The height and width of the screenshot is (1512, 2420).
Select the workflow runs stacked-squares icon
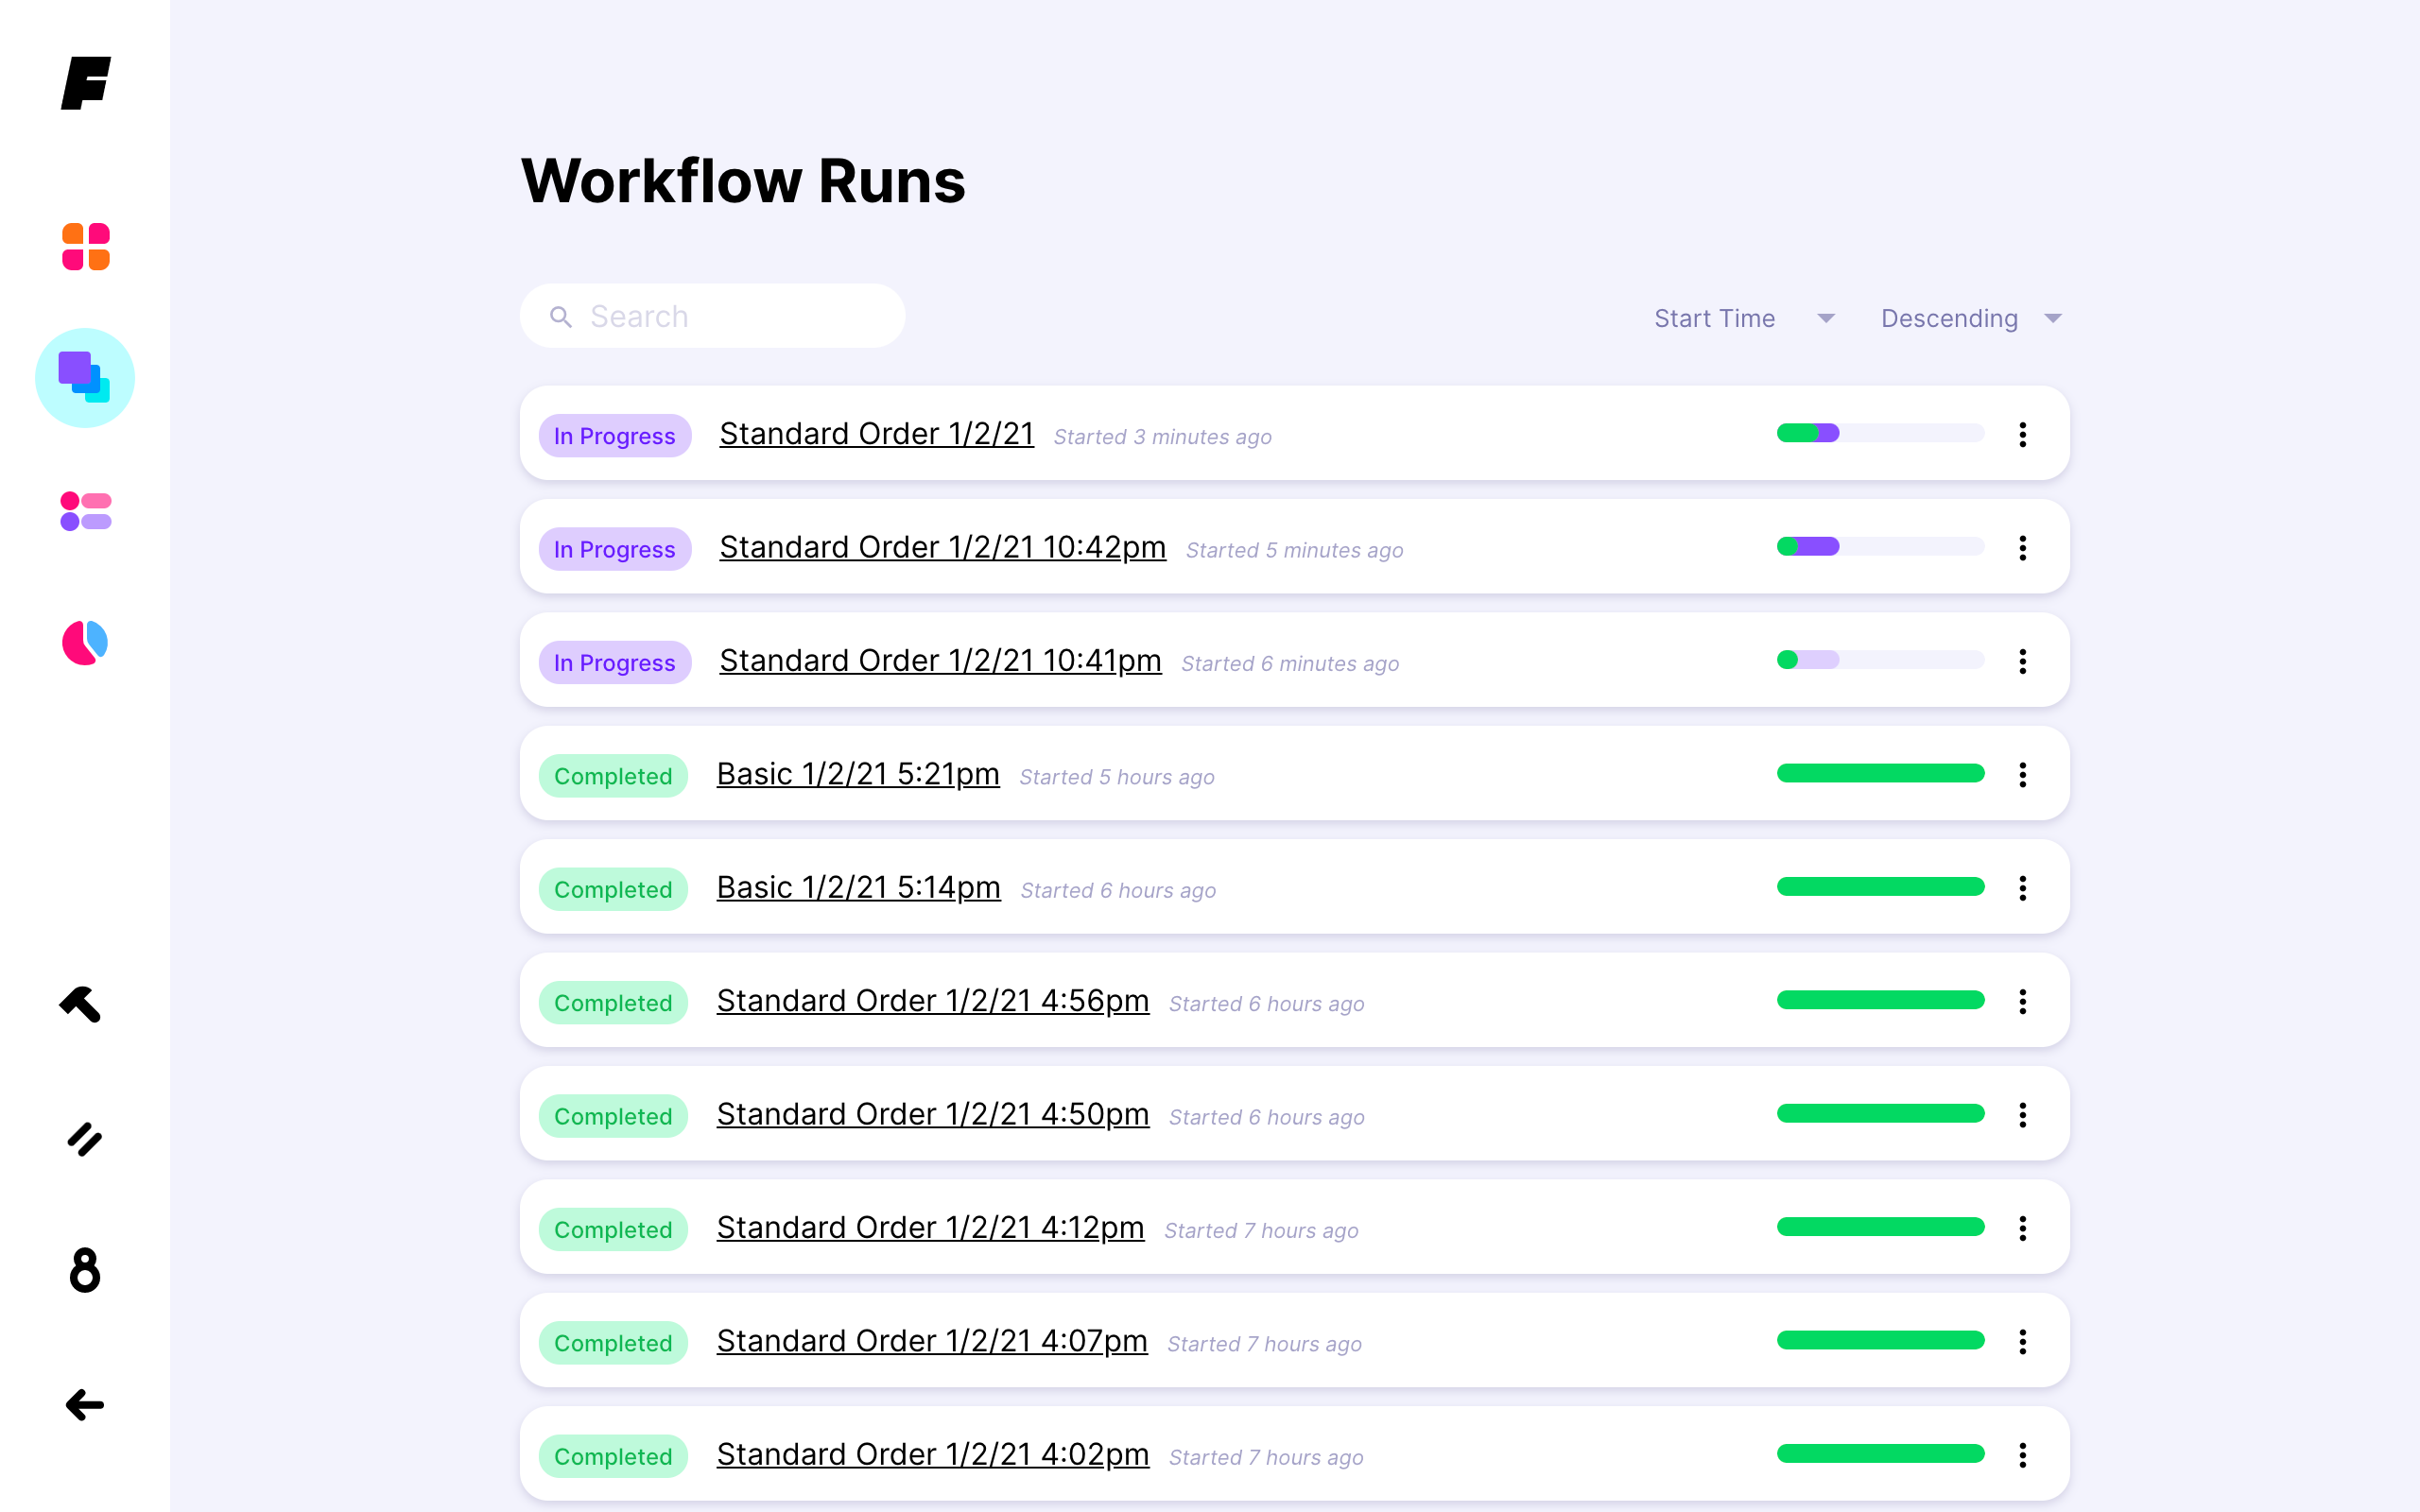85,378
